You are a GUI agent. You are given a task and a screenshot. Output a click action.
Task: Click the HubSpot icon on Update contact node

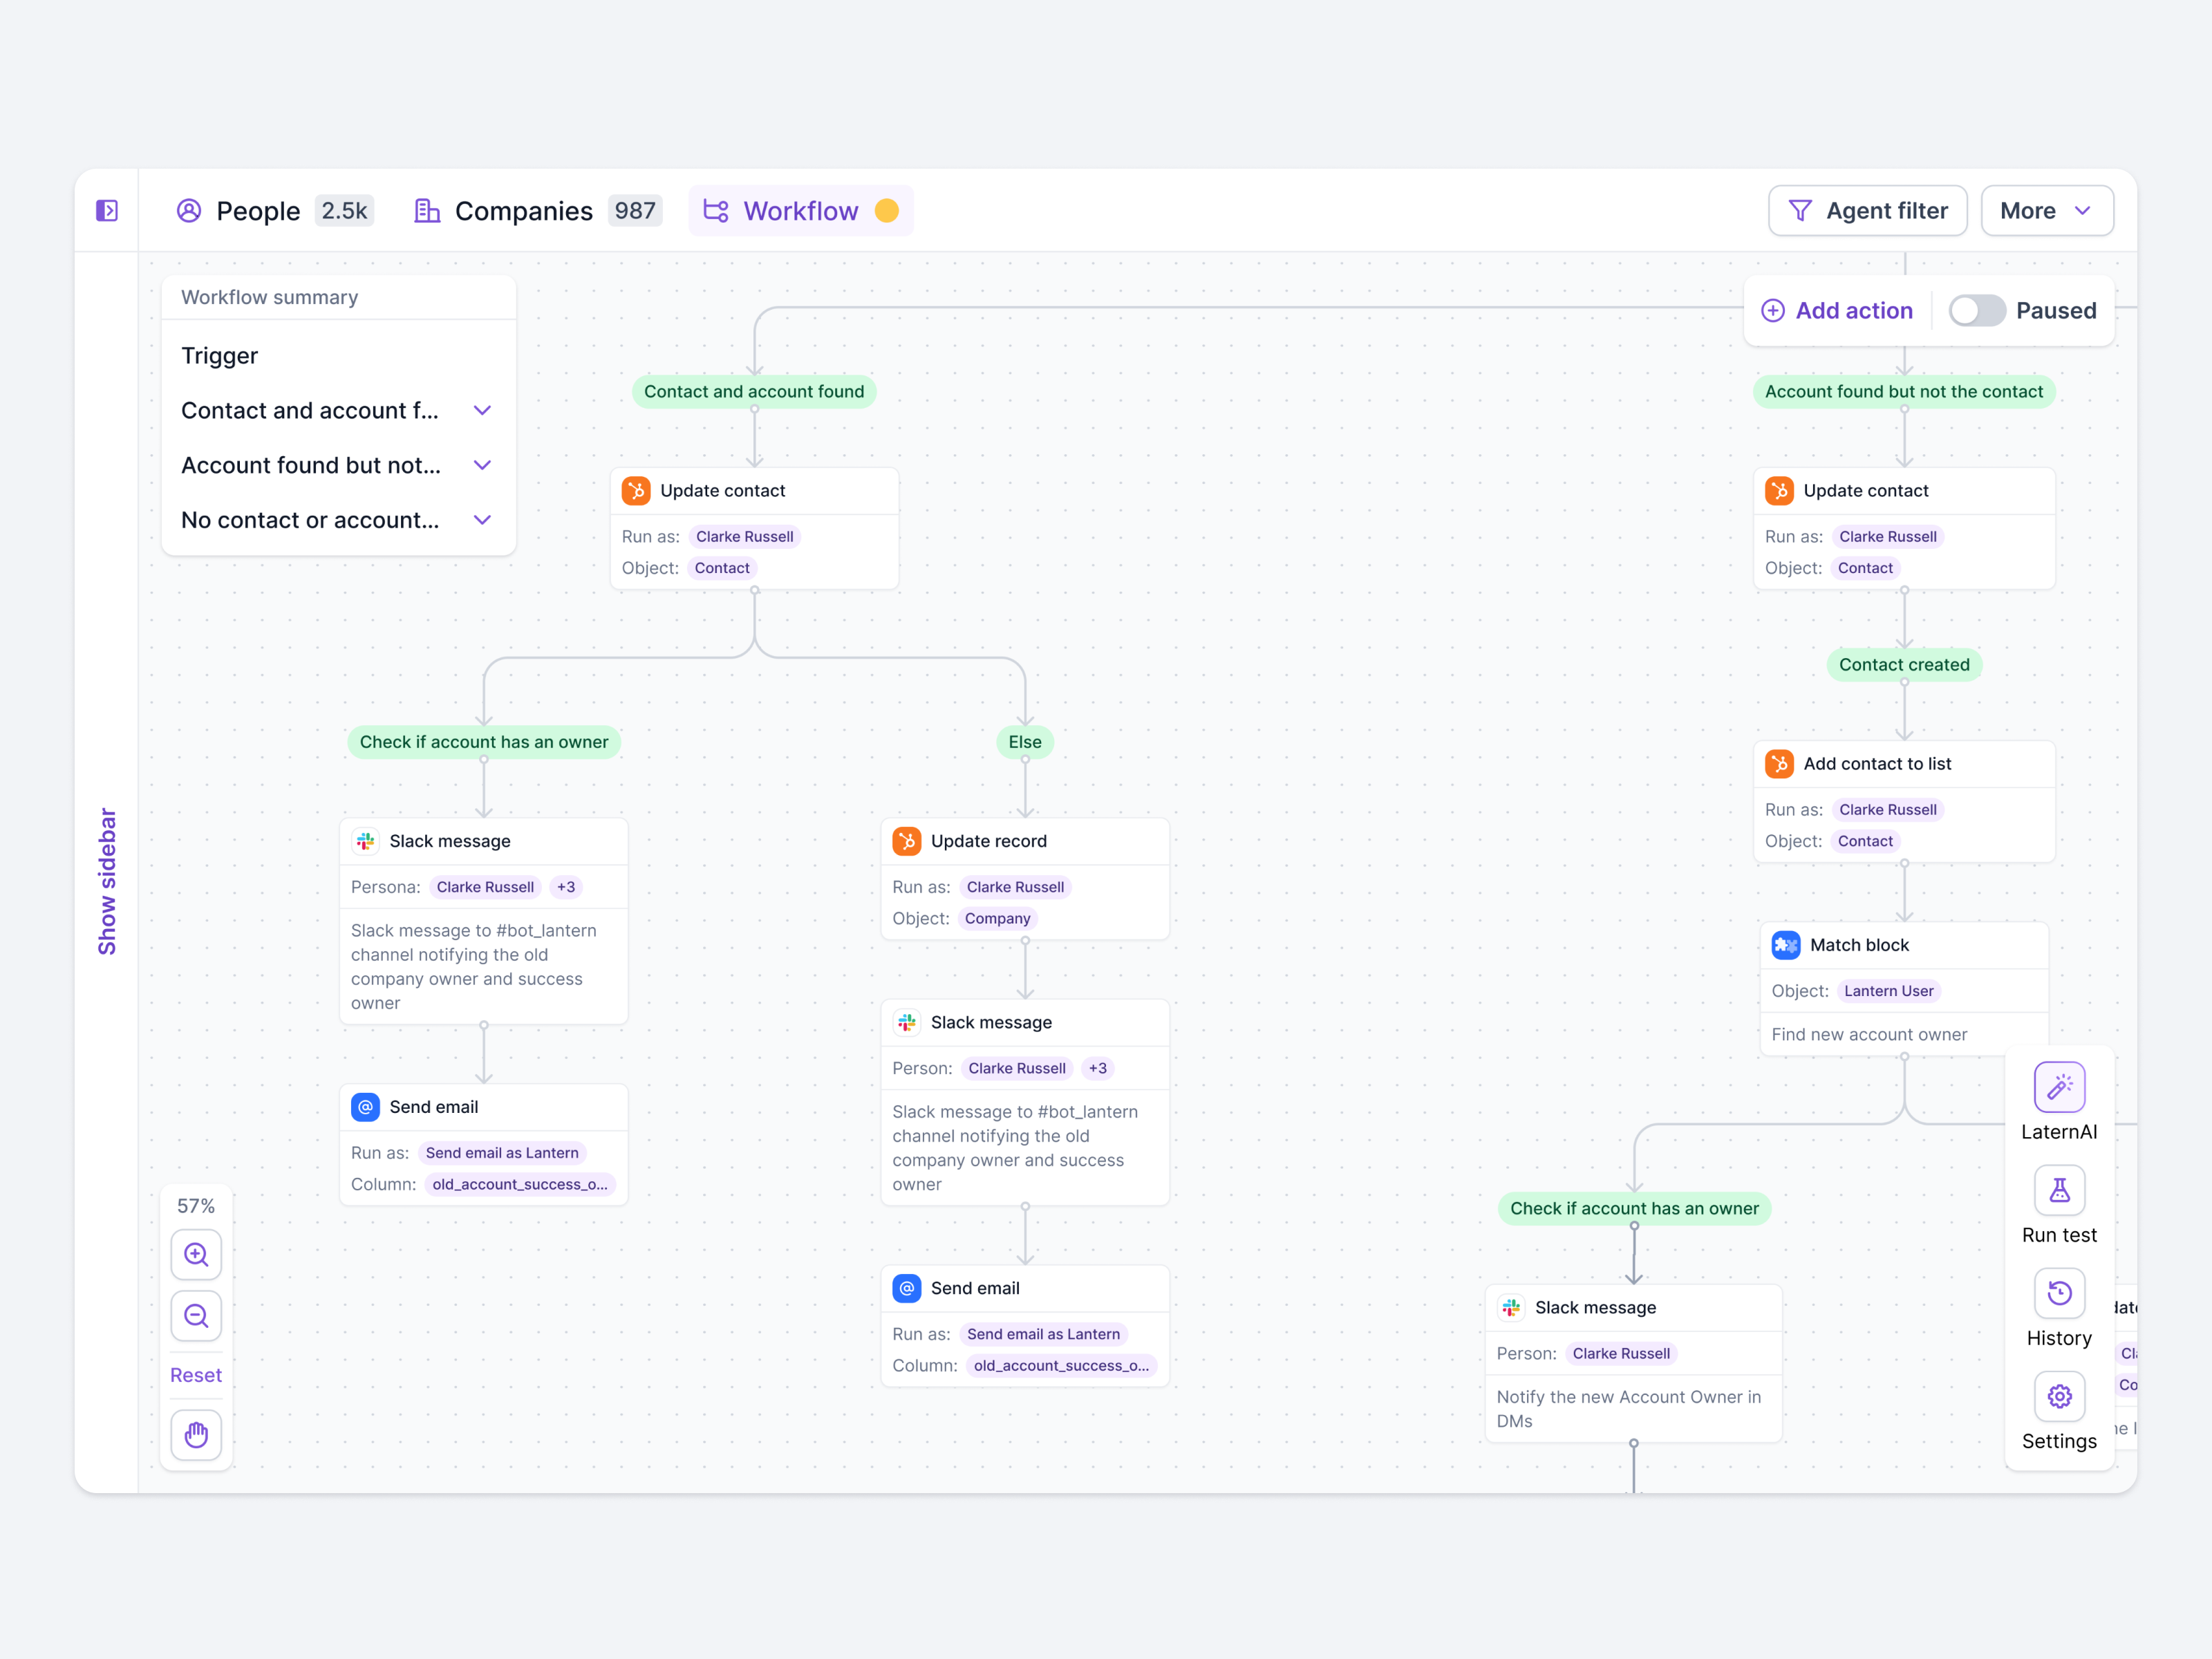pyautogui.click(x=637, y=490)
